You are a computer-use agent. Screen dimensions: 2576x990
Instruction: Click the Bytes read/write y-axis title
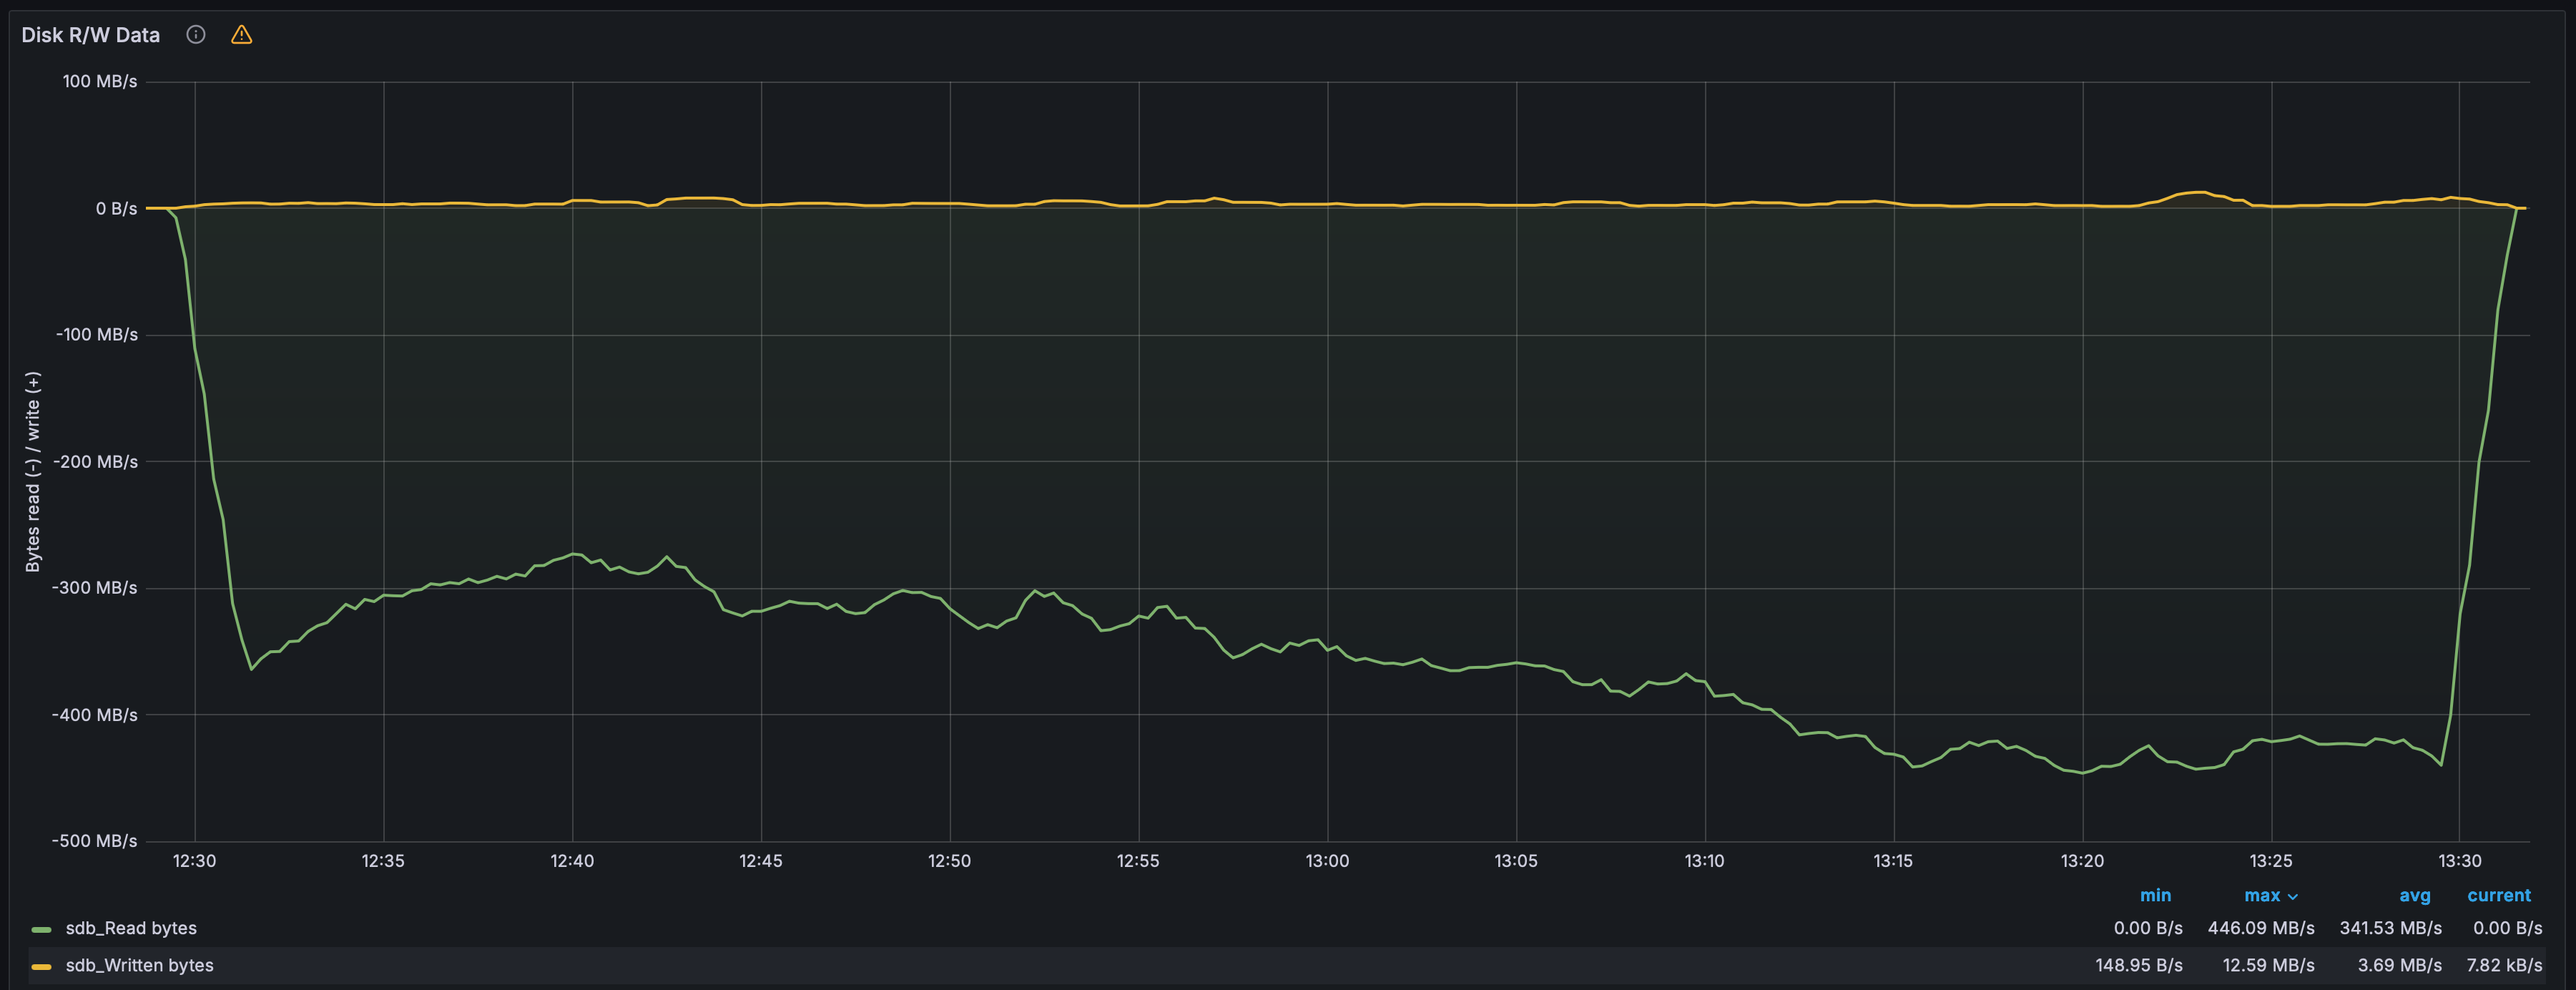pyautogui.click(x=33, y=472)
